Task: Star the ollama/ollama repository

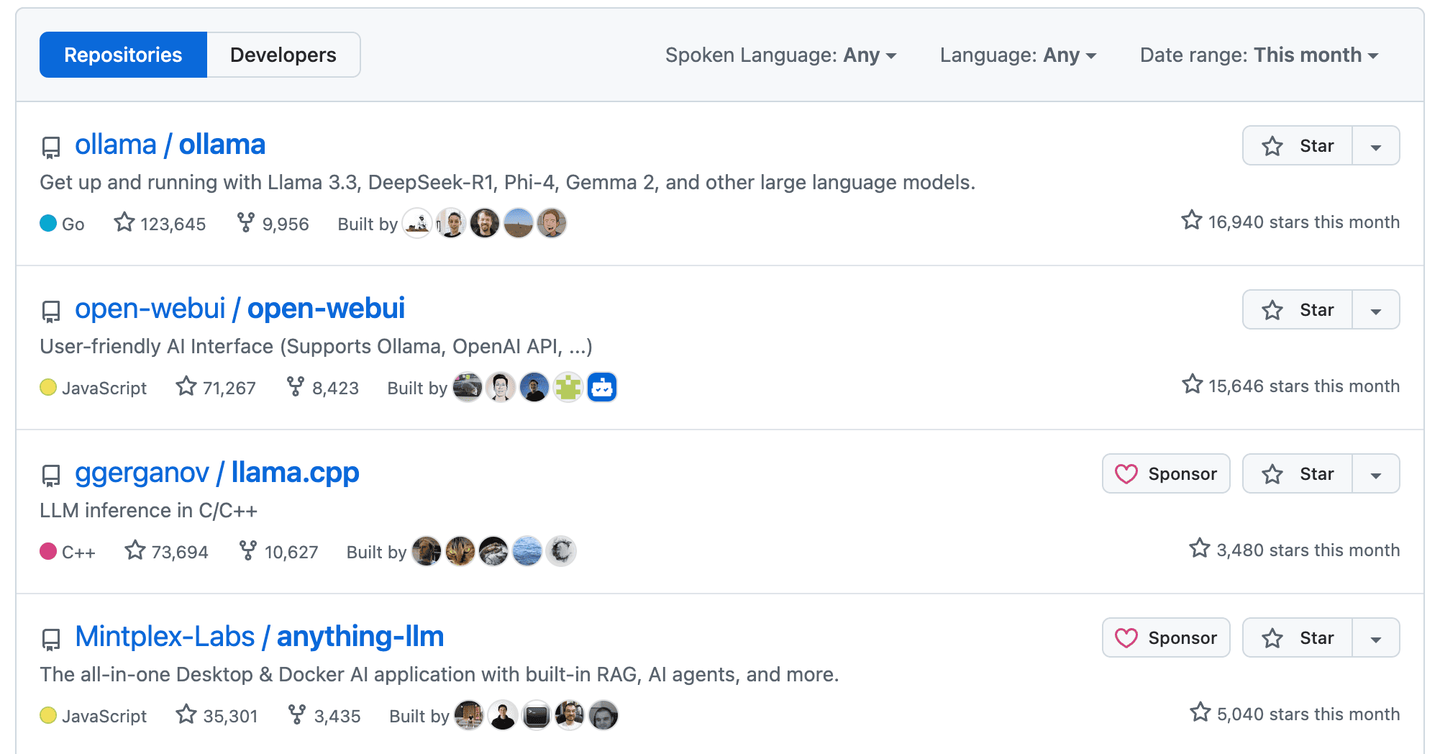Action: 1297,145
